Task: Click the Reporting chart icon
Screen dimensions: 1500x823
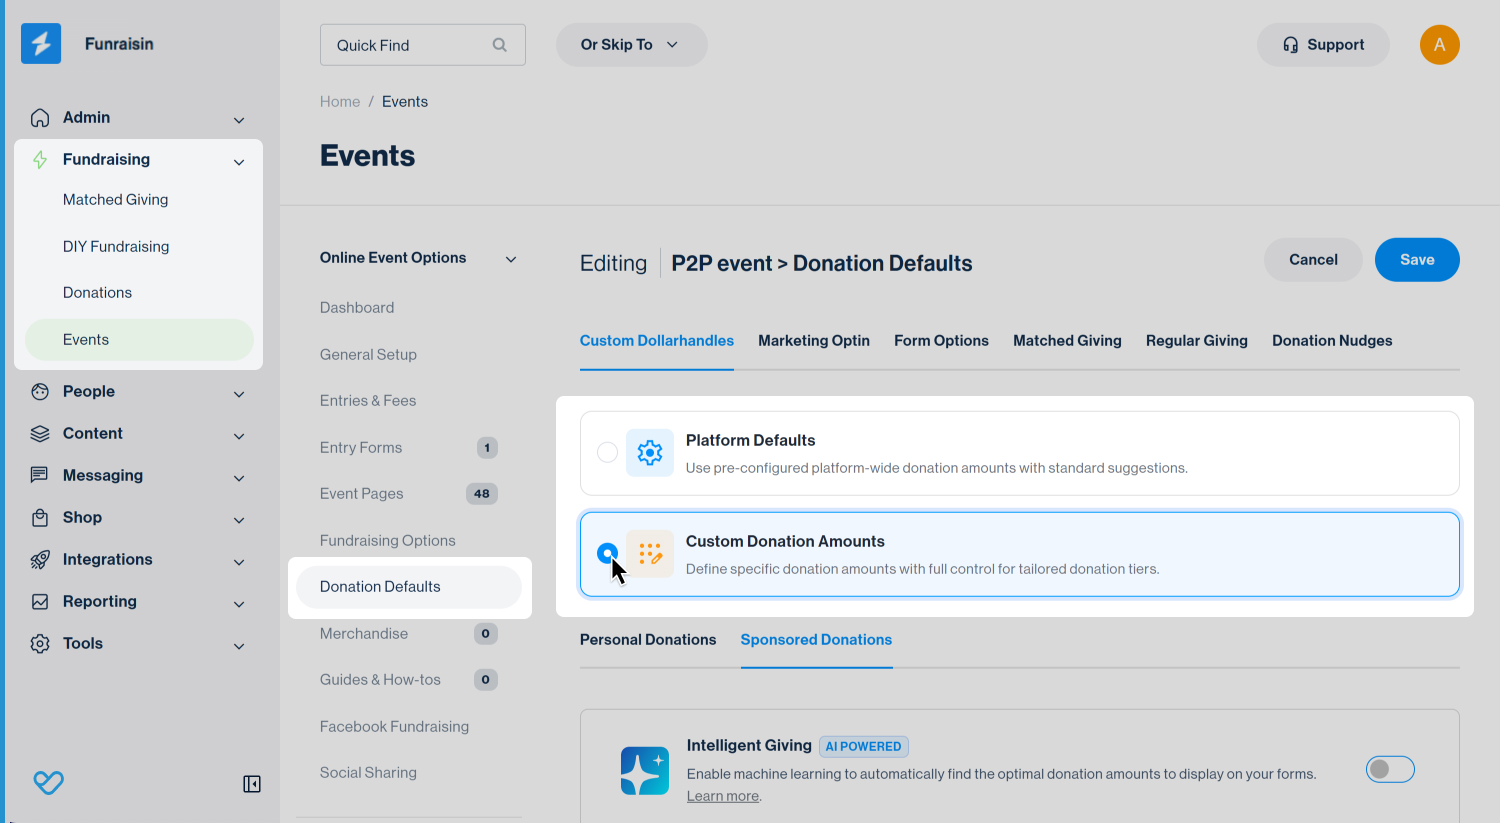Action: [x=40, y=602]
